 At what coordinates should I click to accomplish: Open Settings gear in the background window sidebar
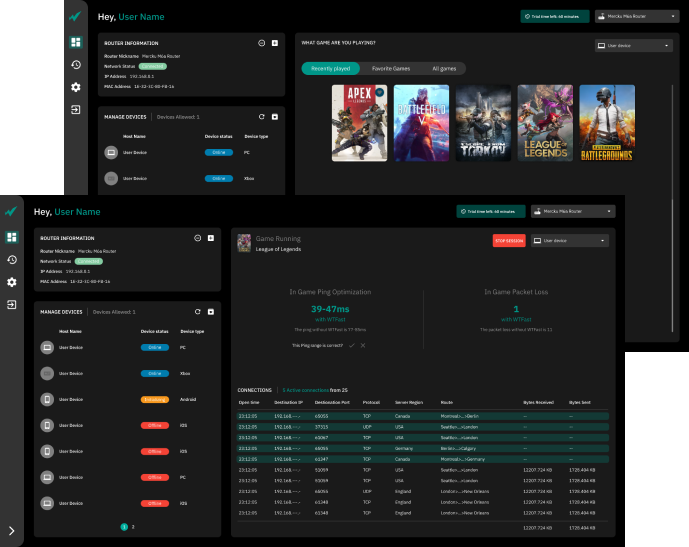[75, 87]
